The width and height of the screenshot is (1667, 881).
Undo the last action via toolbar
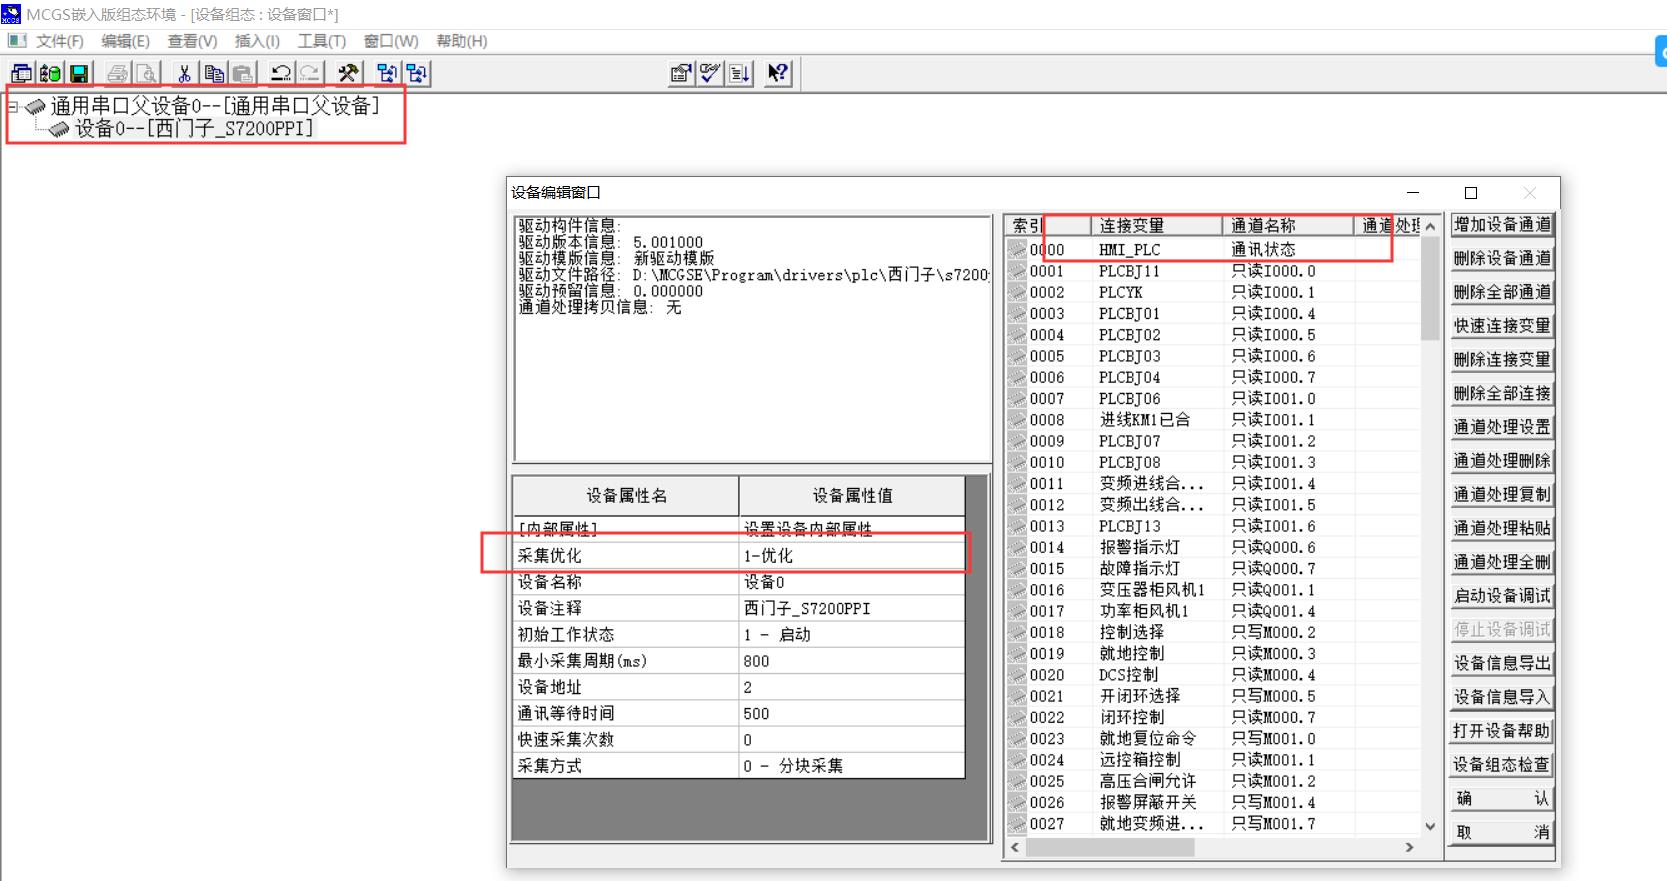[281, 73]
